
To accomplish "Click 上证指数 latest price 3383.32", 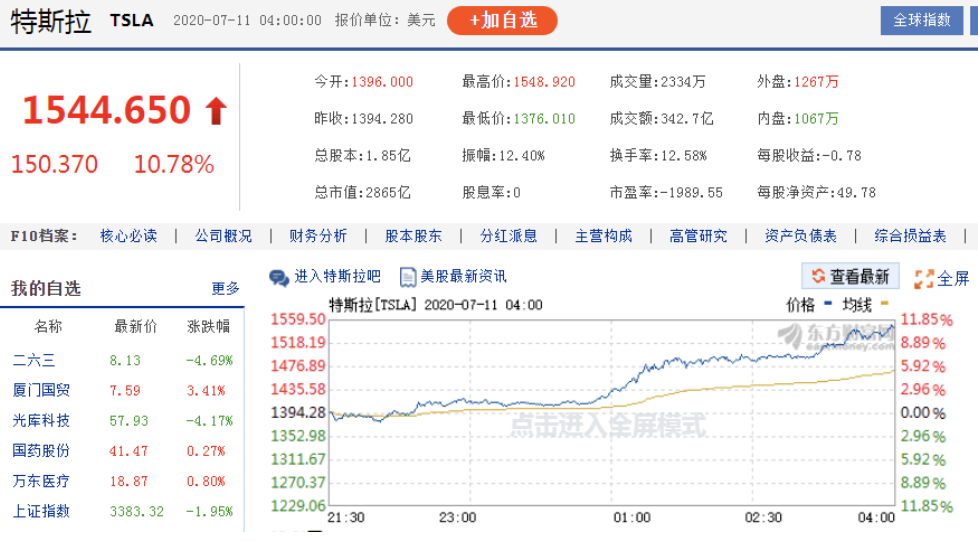I will 137,512.
